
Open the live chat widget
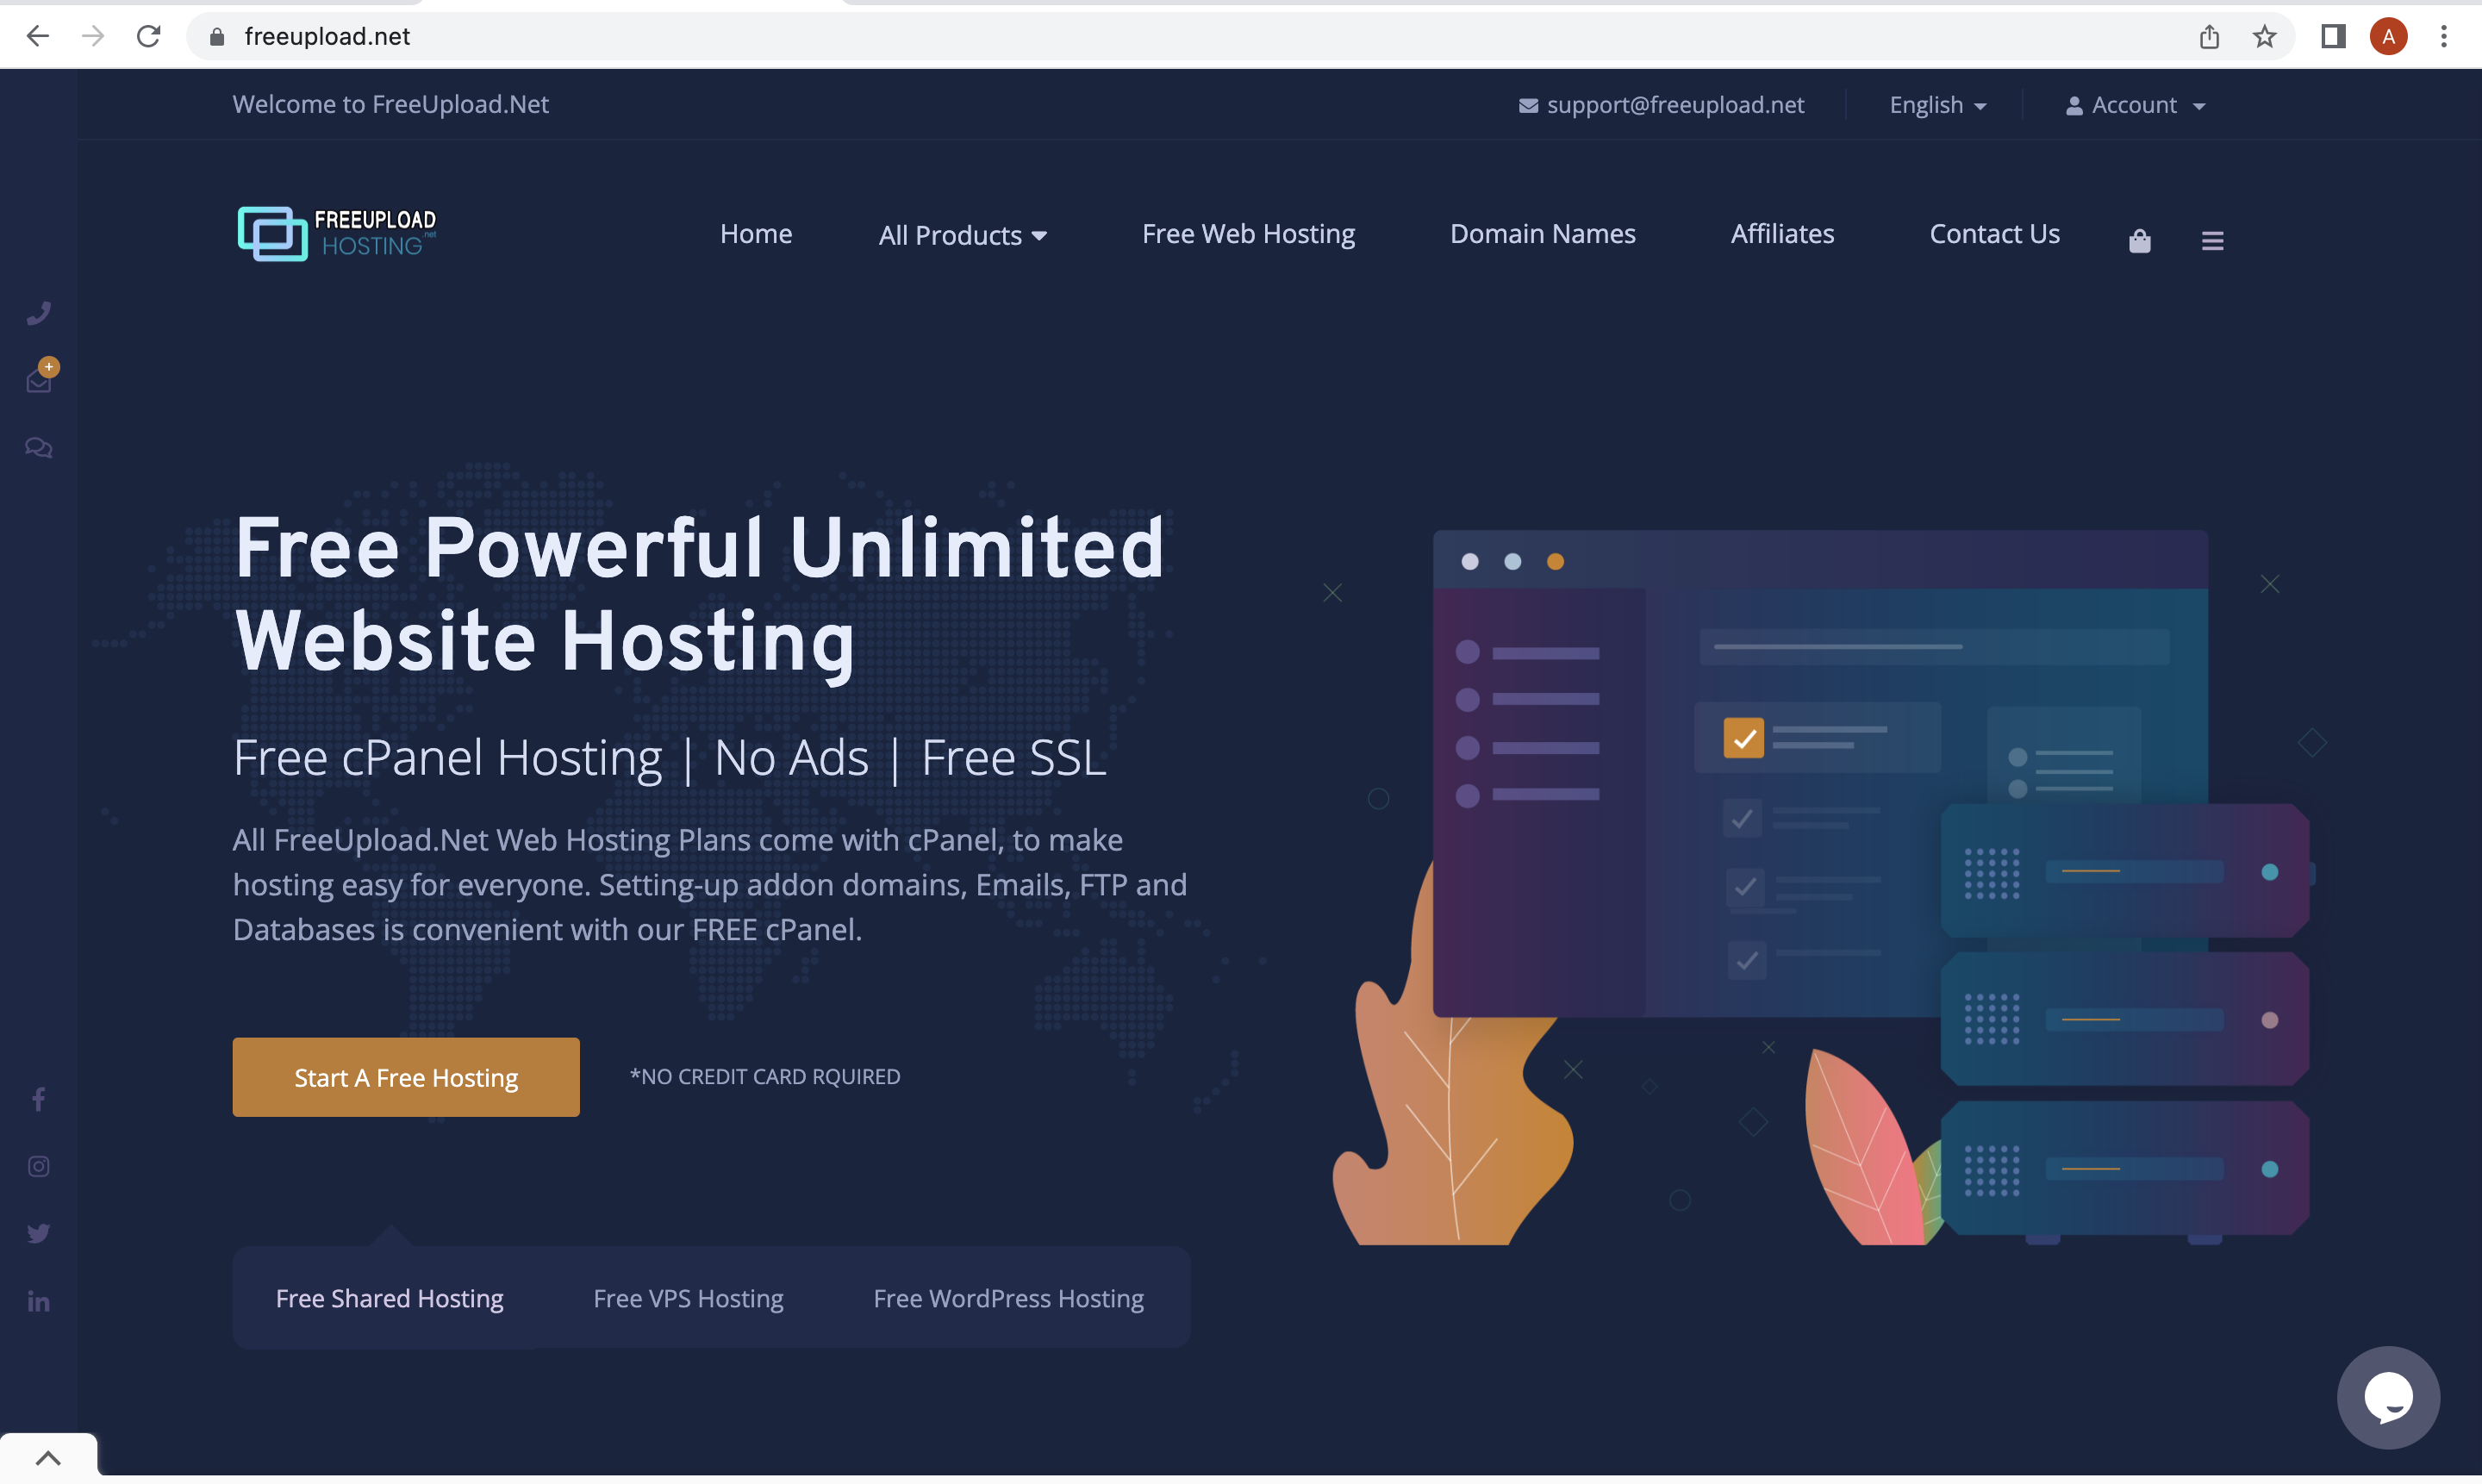(x=2388, y=1397)
